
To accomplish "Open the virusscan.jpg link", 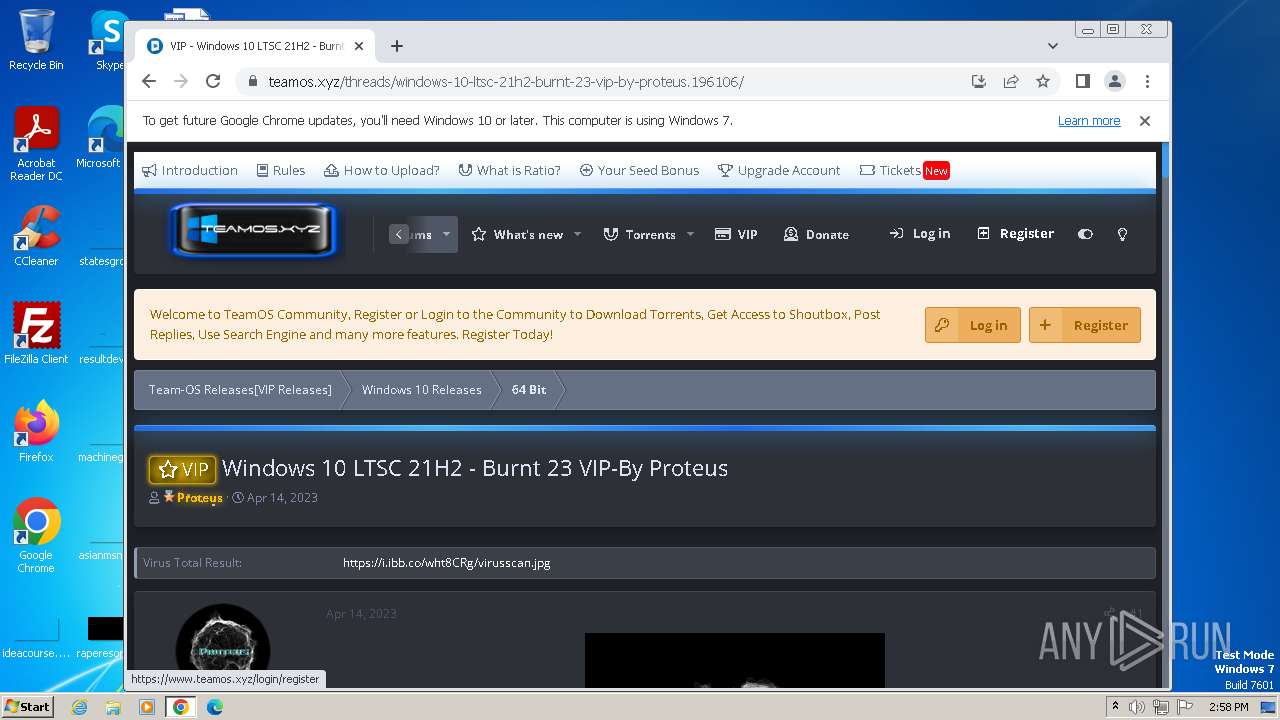I will click(x=446, y=562).
